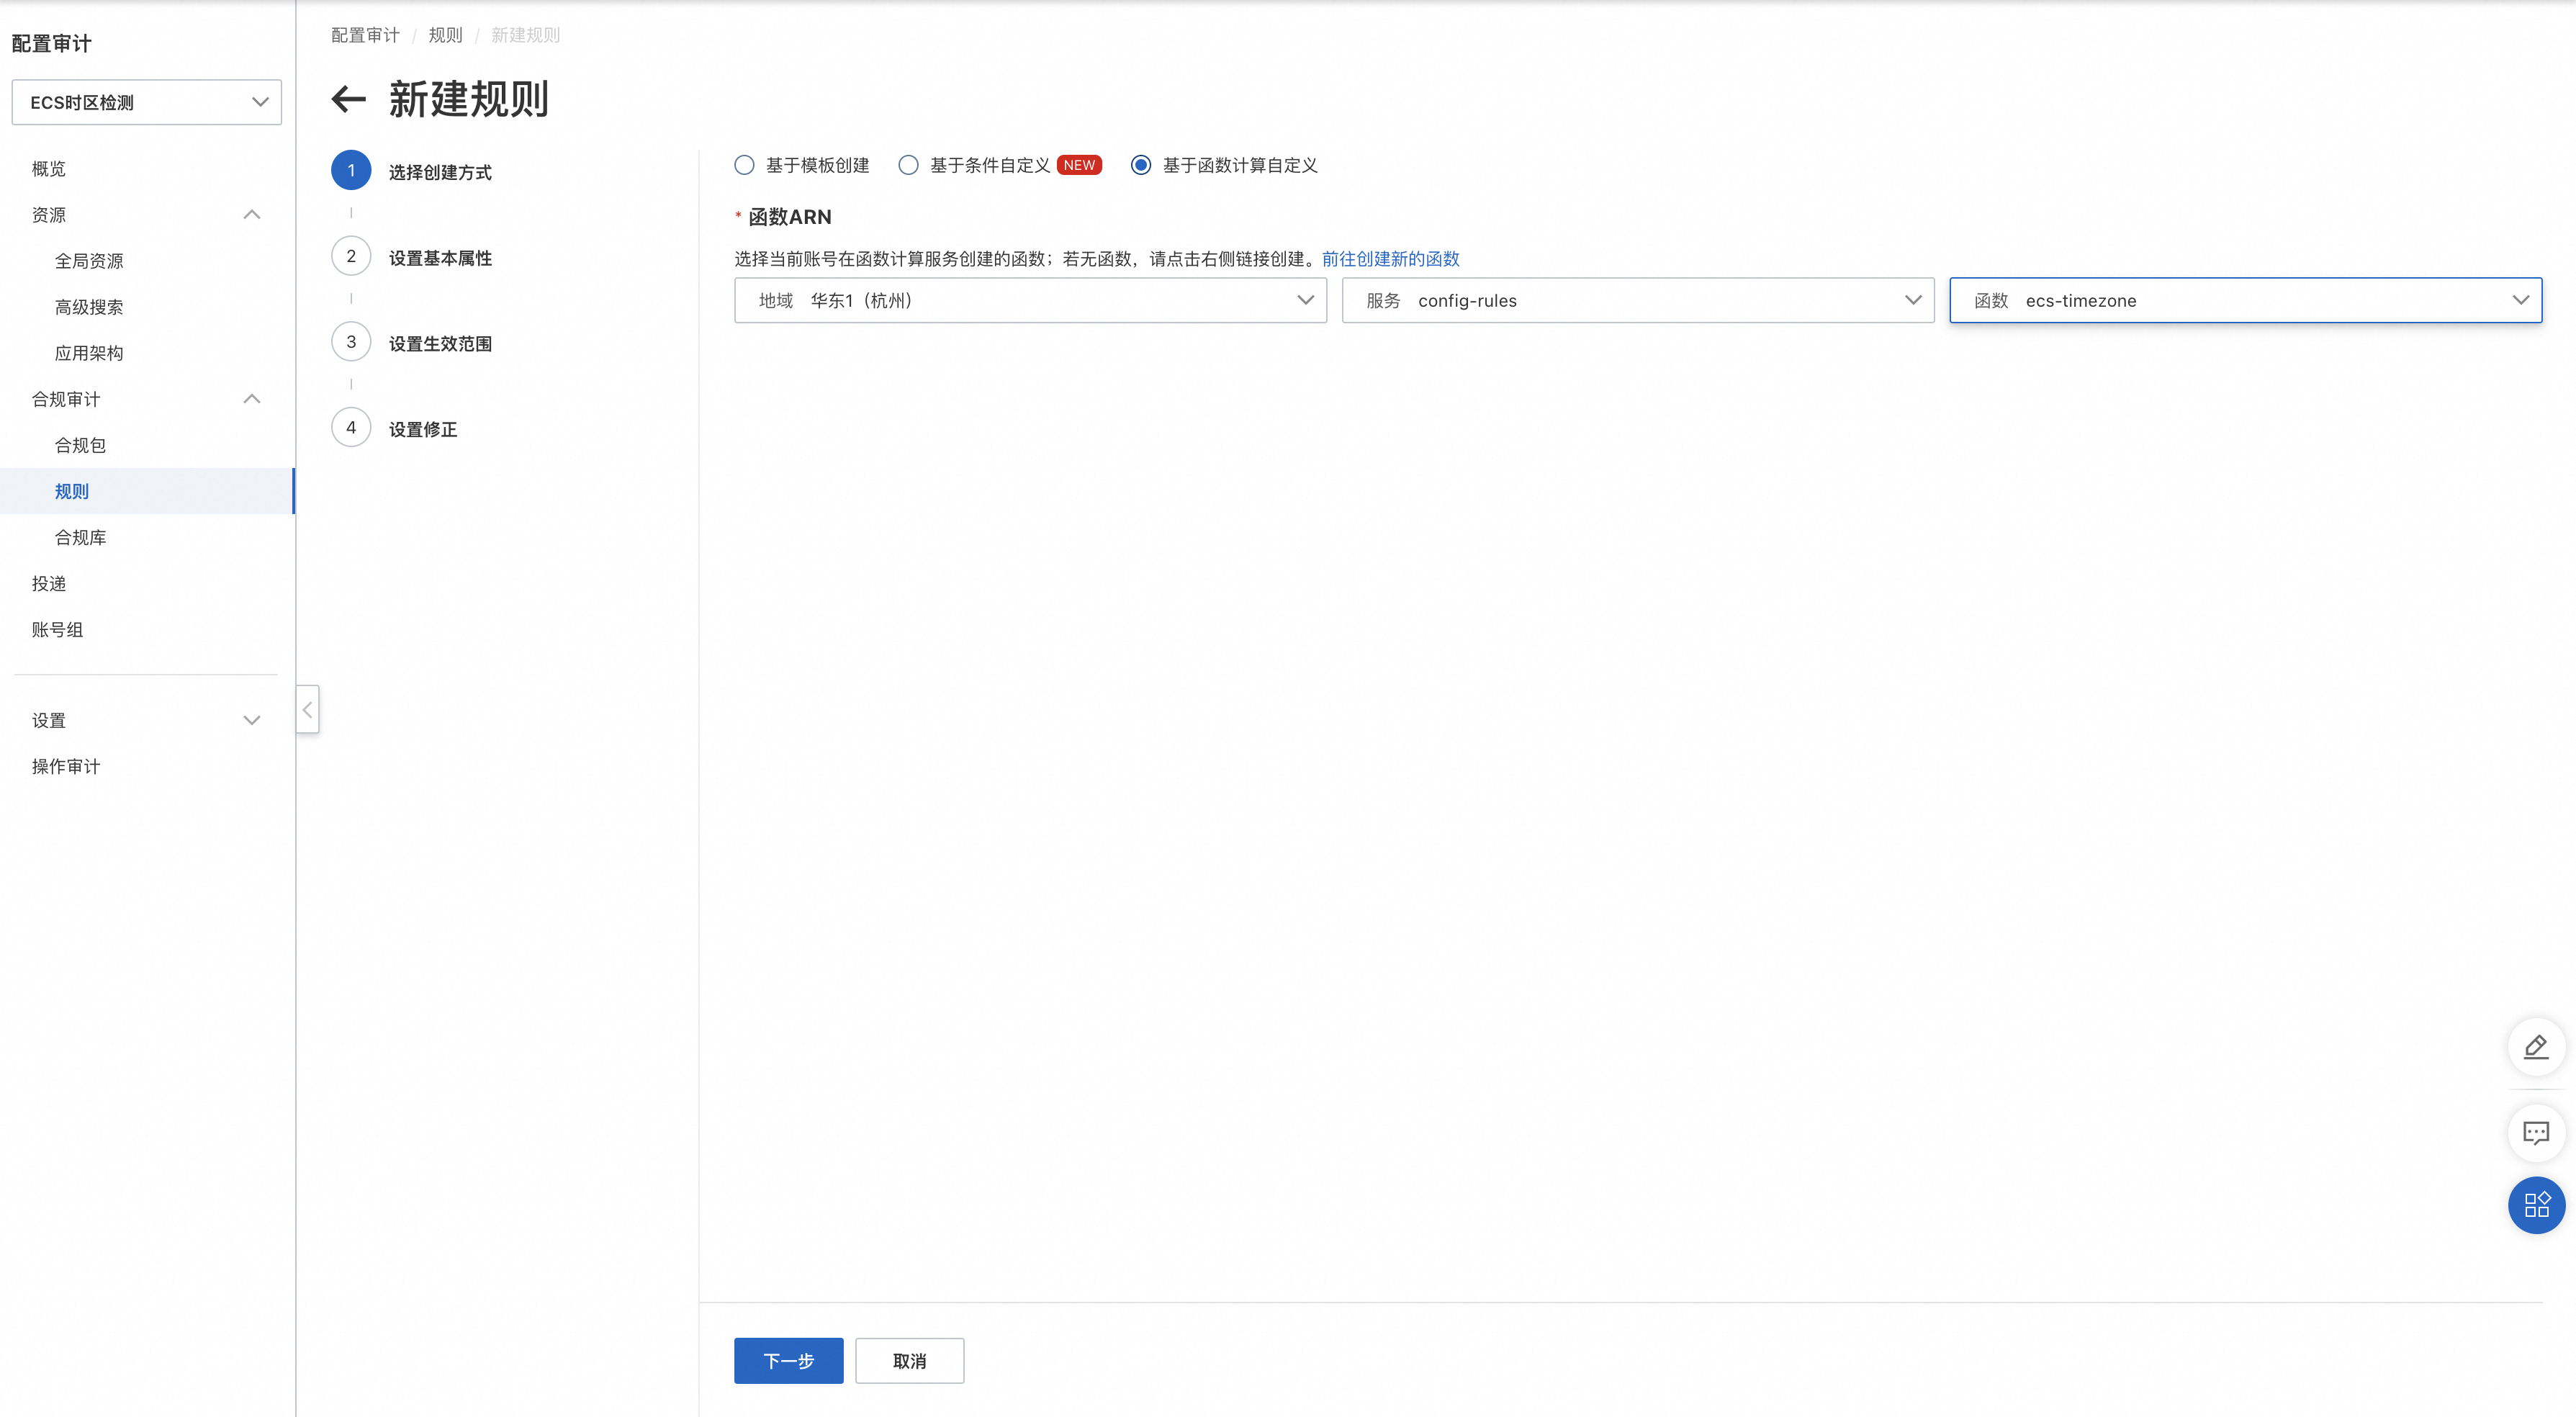
Task: Collapse the sidebar with the arrow handle
Action: tap(307, 709)
